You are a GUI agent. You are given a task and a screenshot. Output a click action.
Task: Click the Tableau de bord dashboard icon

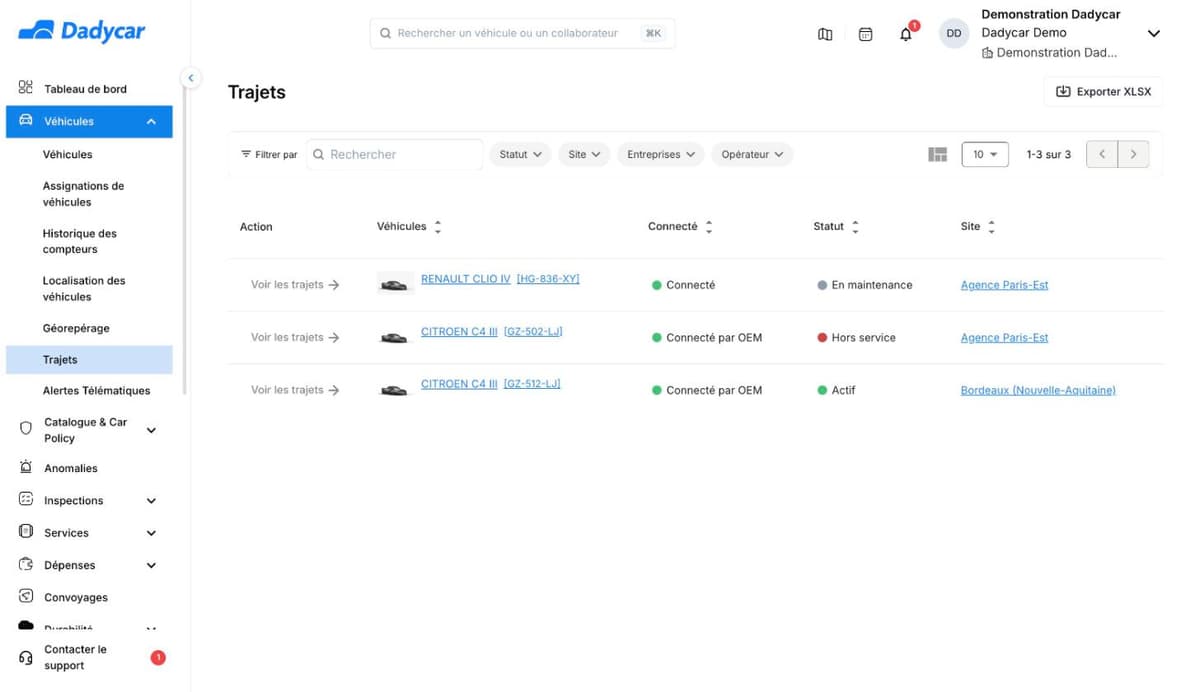tap(26, 88)
